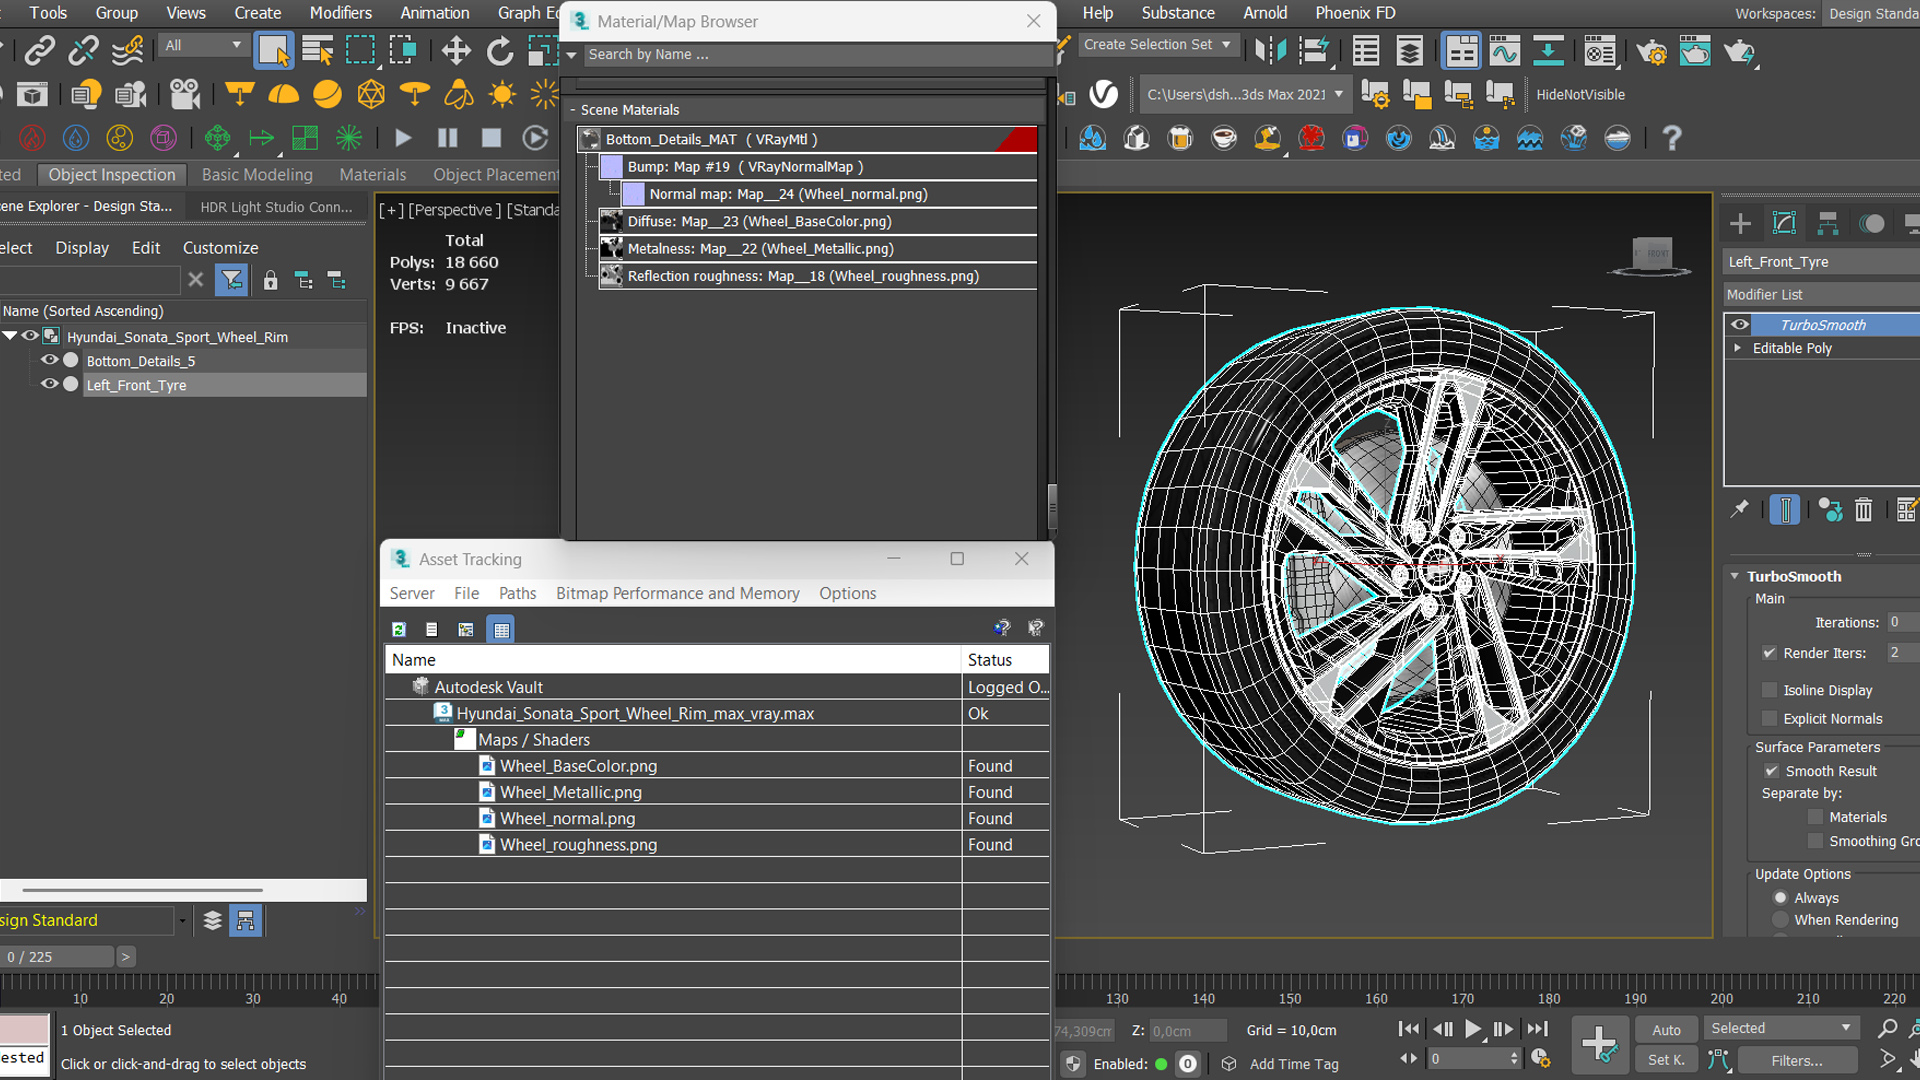Click the Scene Explorer horizontal scrollbar
The height and width of the screenshot is (1080, 1920).
coord(143,889)
